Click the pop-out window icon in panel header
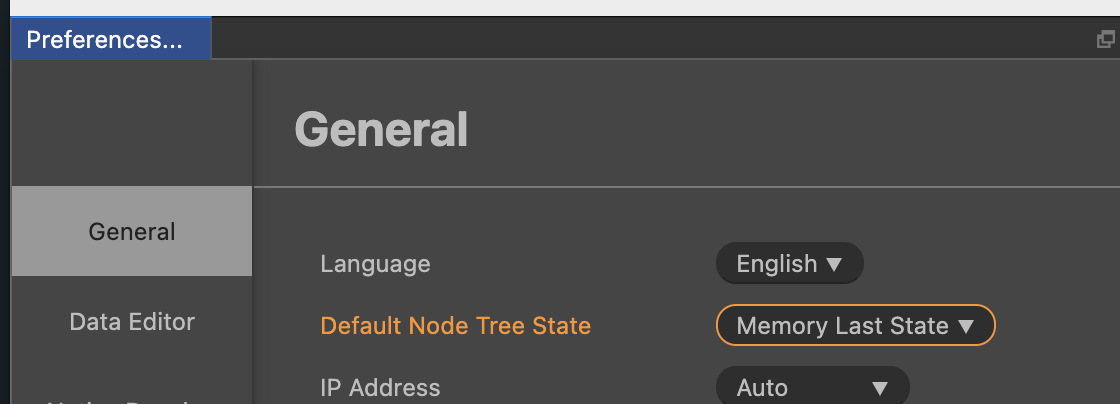Viewport: 1120px width, 404px height. click(x=1105, y=40)
